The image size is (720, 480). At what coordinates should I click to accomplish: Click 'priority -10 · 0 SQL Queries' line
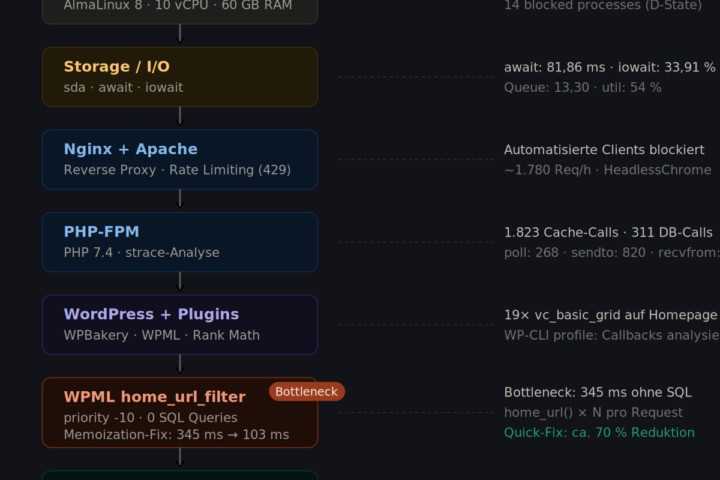(x=151, y=418)
